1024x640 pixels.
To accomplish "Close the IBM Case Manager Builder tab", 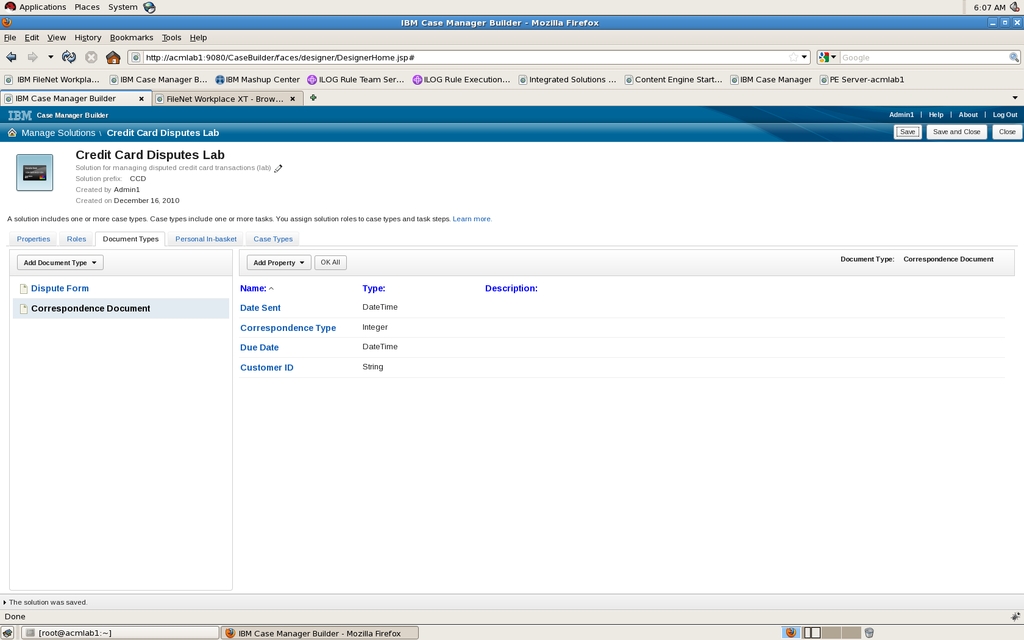I will [x=141, y=99].
